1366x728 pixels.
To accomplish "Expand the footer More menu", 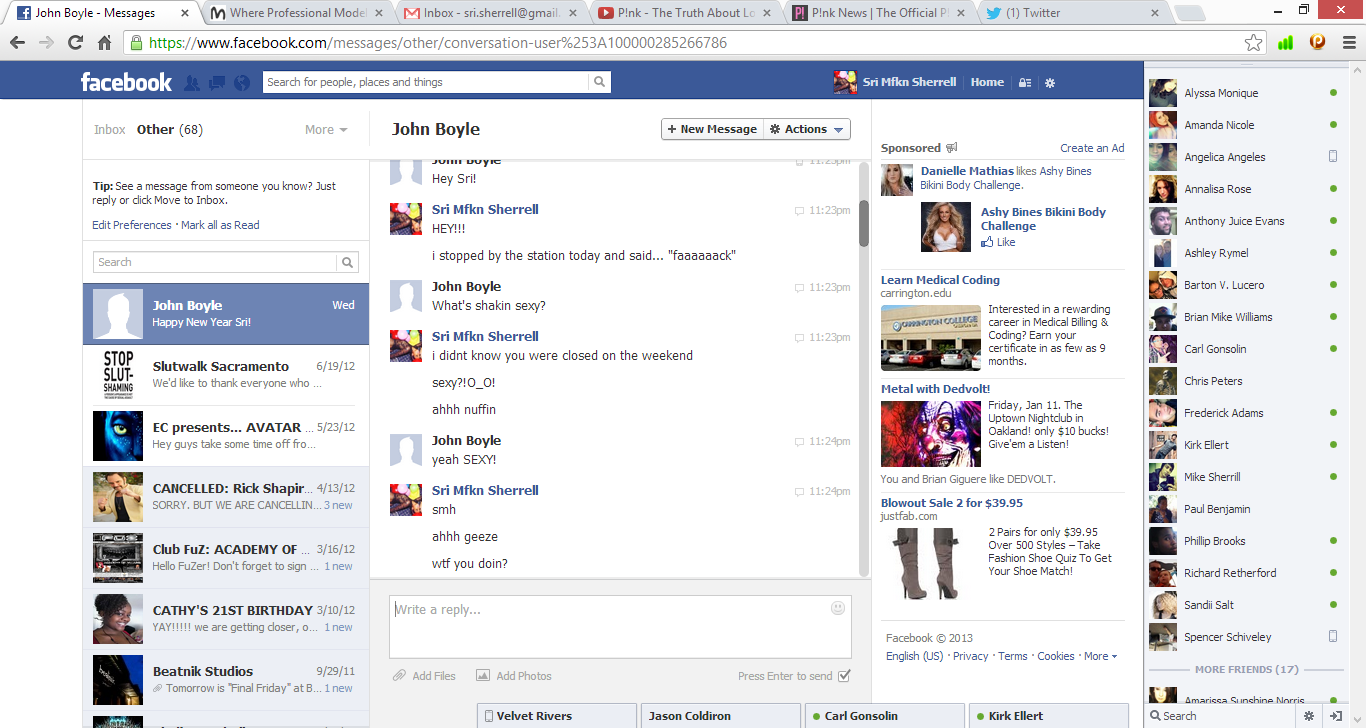I will tap(1100, 657).
